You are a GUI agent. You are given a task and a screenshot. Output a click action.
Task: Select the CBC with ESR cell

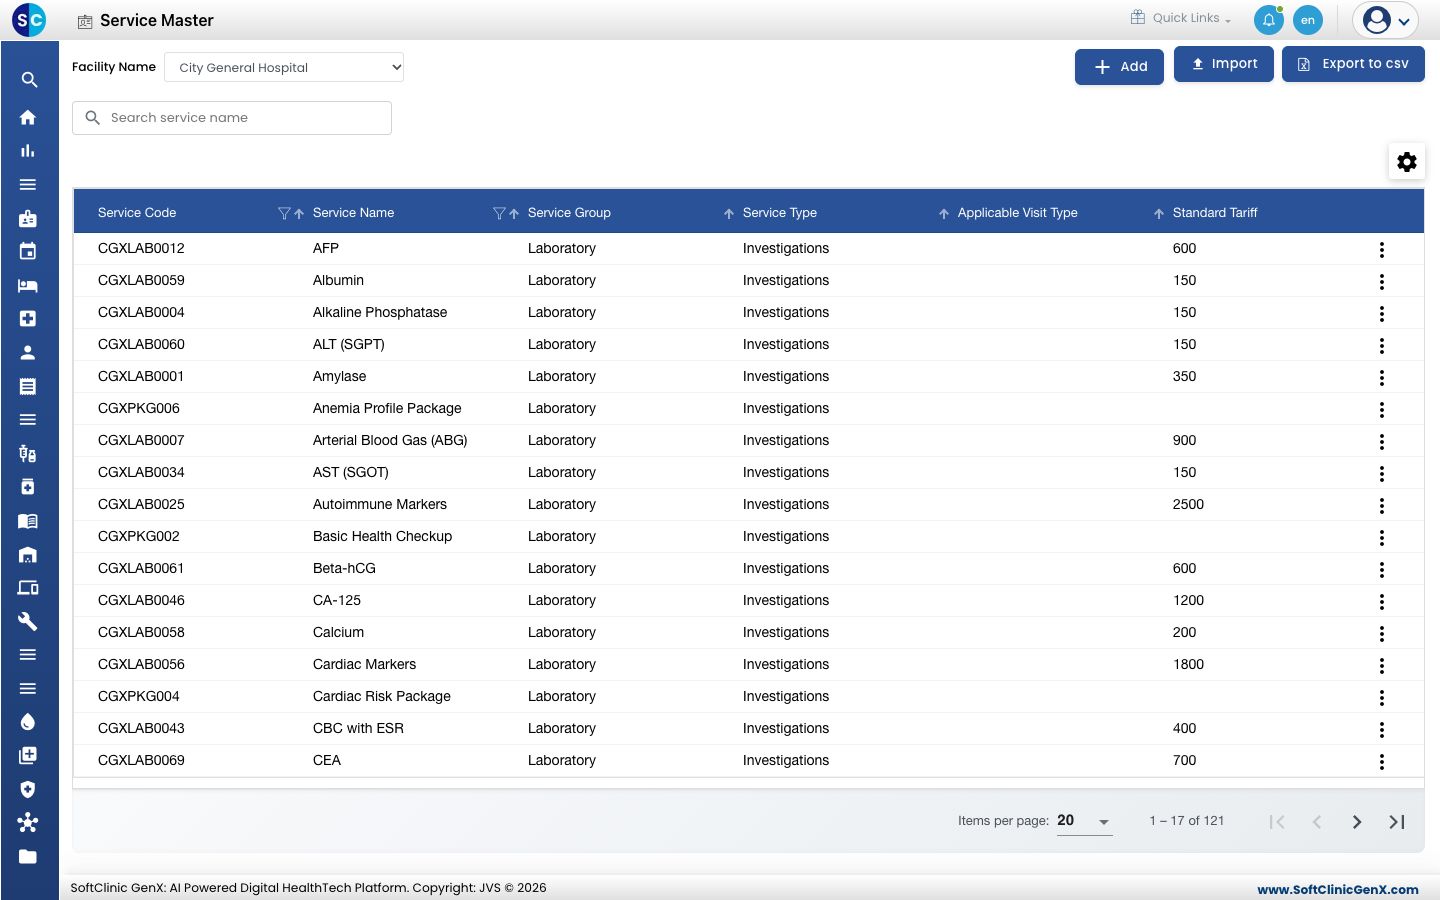358,728
